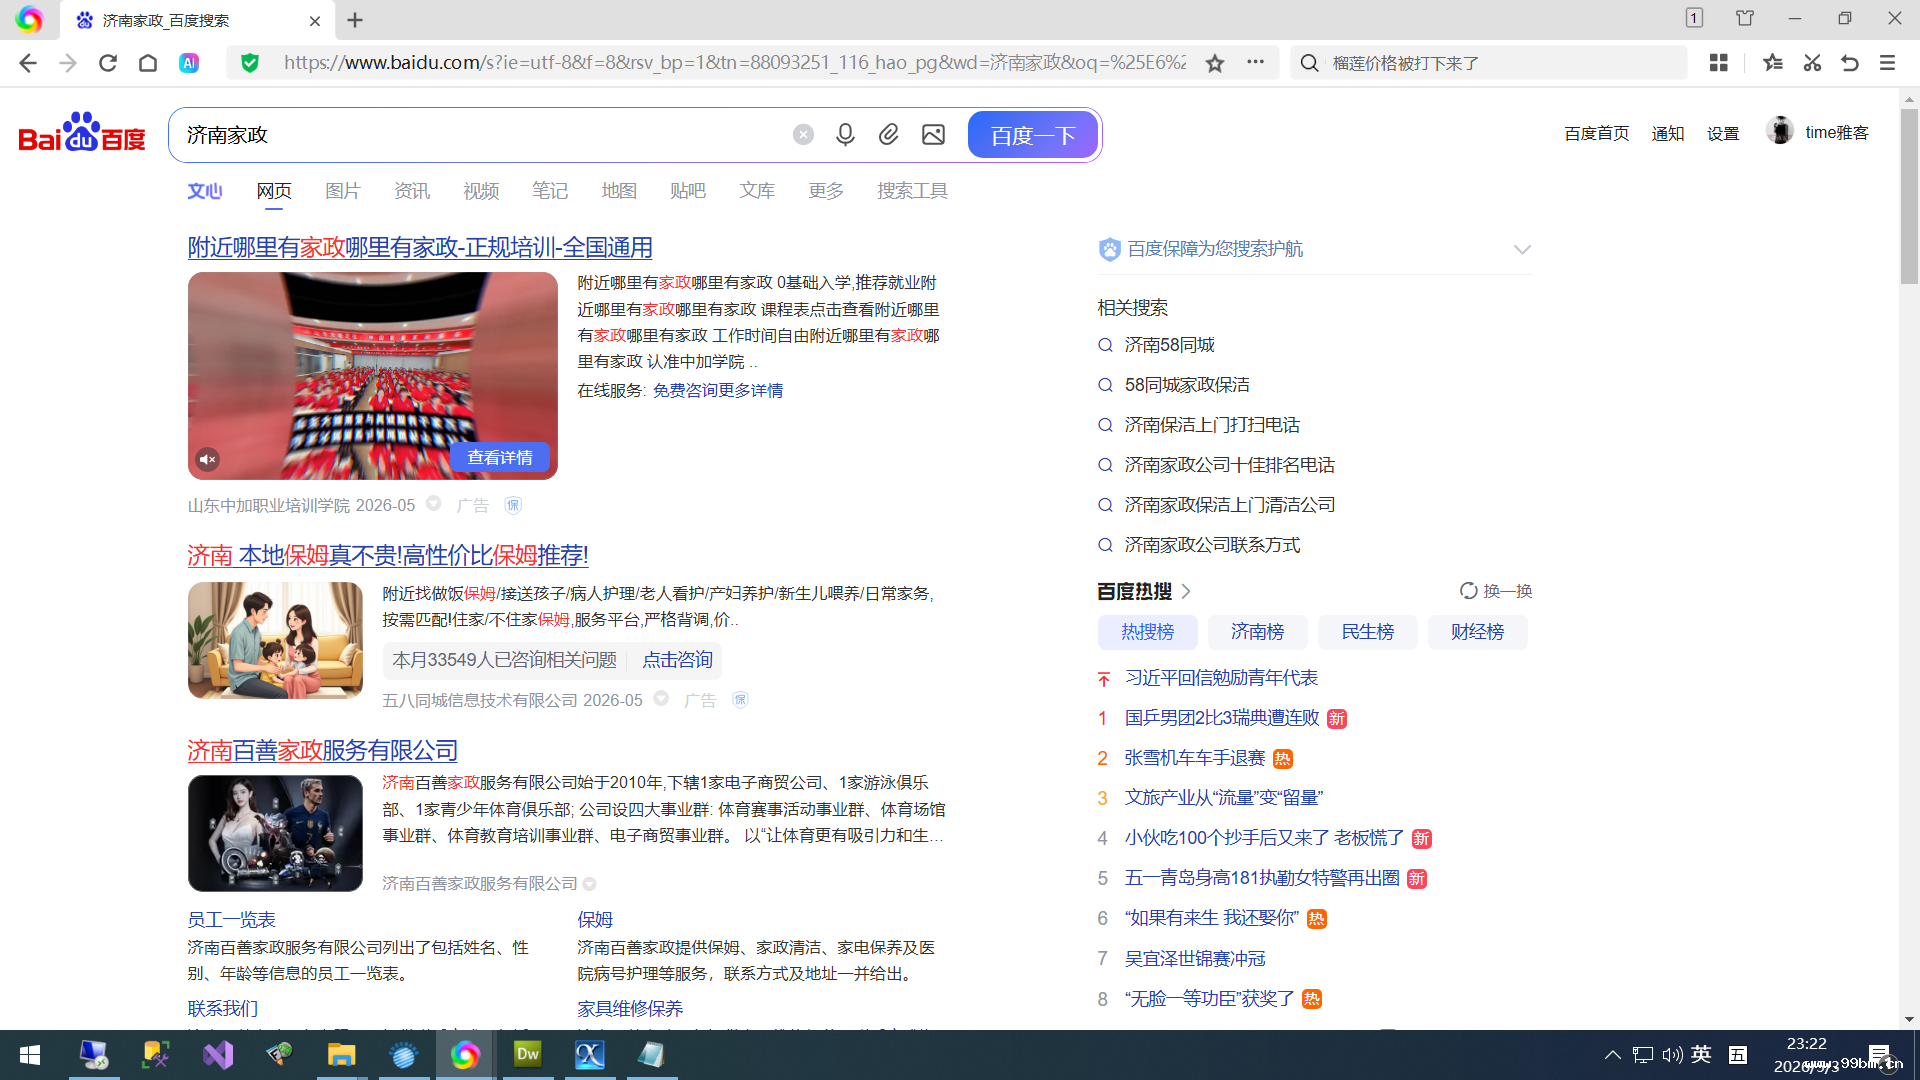This screenshot has height=1080, width=1920.
Task: Open the 设置 link at top right
Action: (1723, 133)
